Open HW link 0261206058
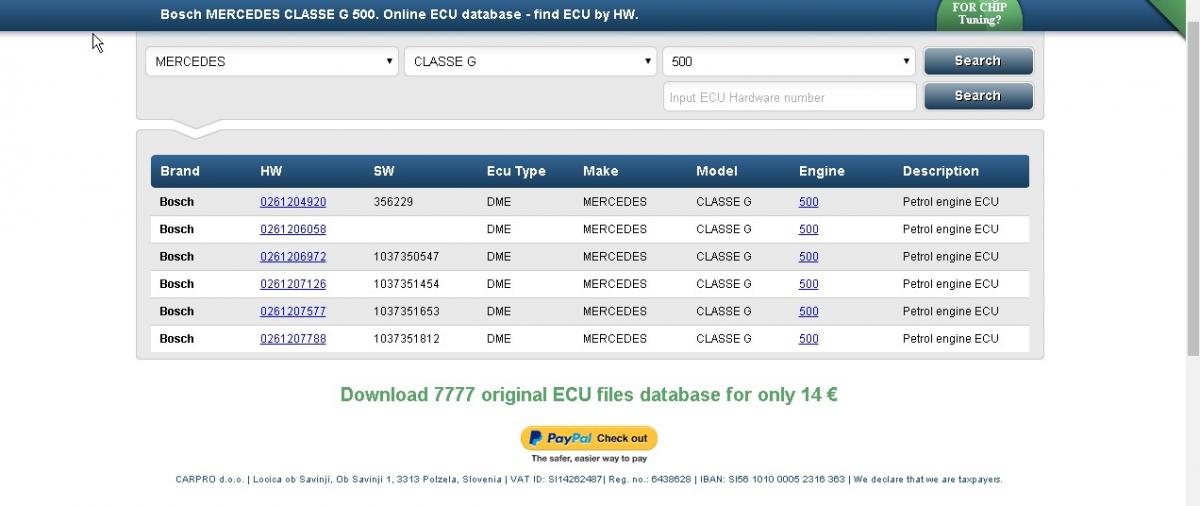 coord(293,229)
